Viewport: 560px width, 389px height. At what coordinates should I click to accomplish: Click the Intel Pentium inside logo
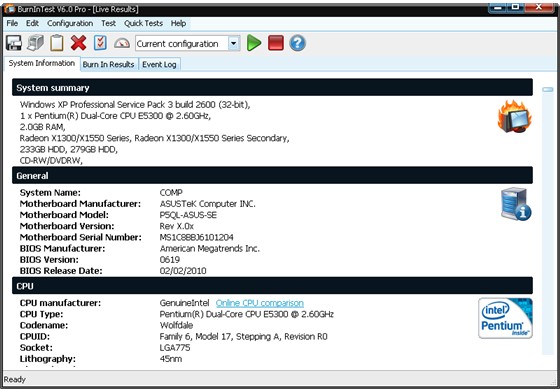[505, 318]
